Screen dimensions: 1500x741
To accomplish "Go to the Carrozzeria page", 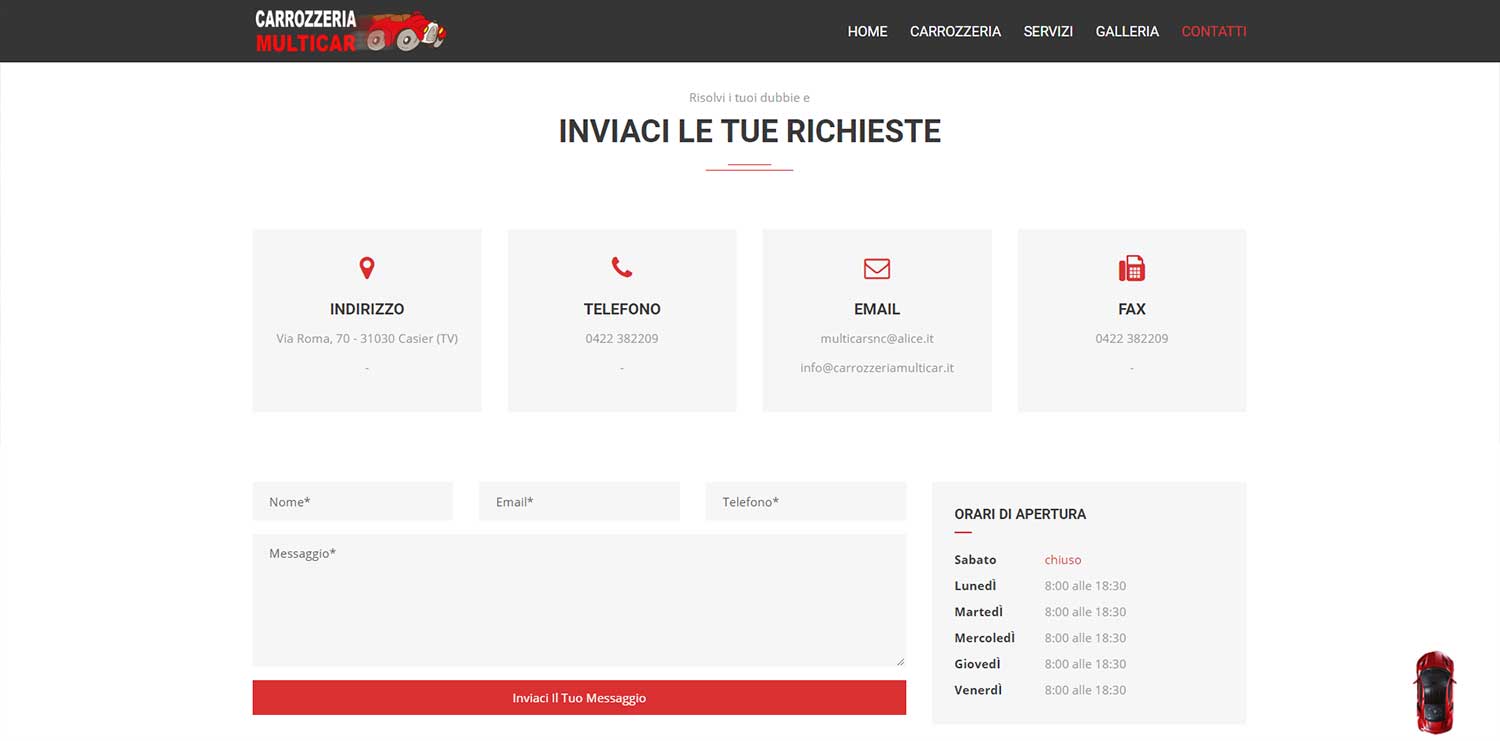I will (x=955, y=31).
